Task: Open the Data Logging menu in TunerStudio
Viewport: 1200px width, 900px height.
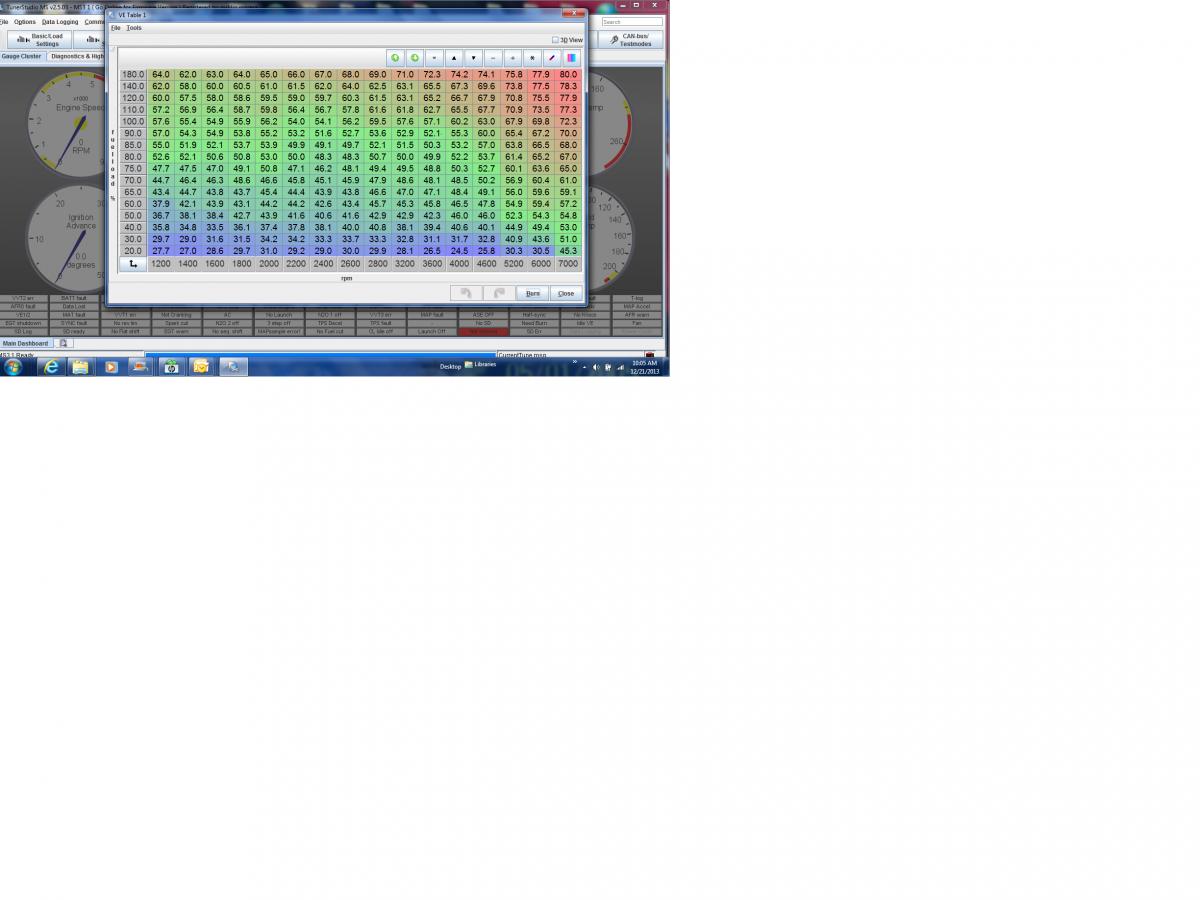Action: click(60, 21)
